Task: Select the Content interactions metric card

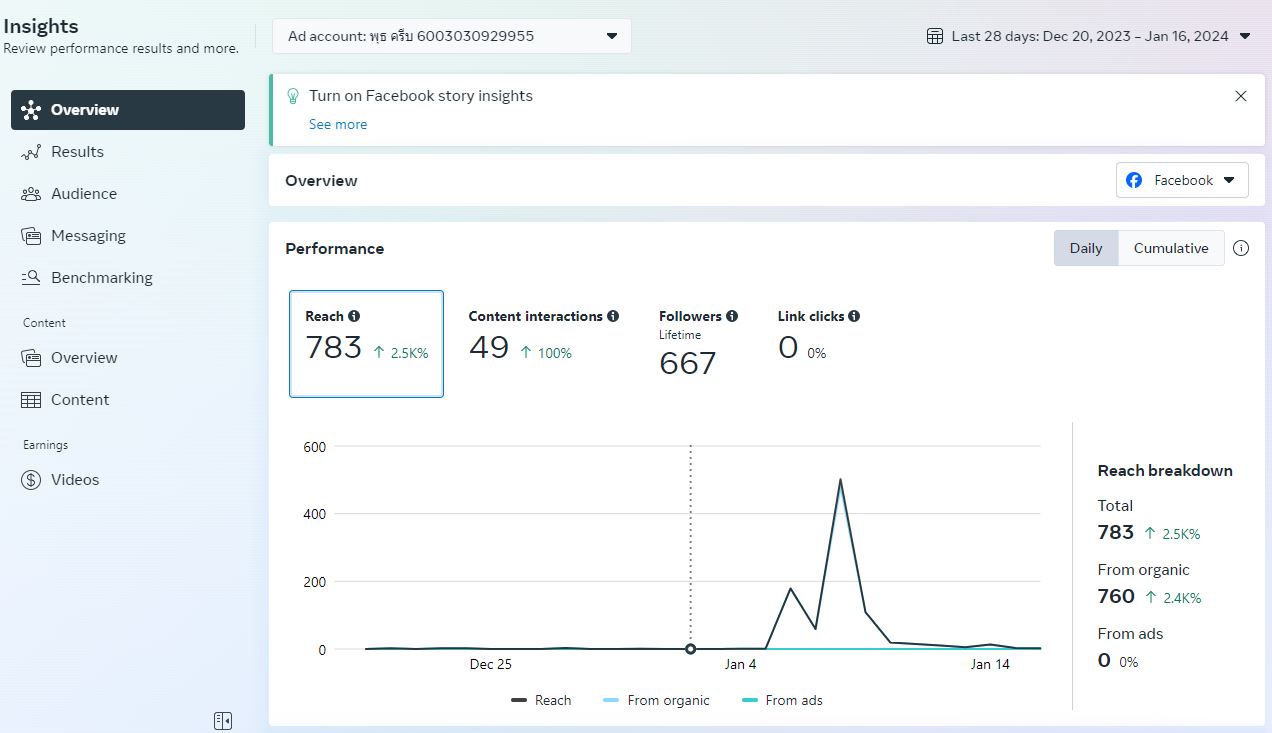Action: [544, 344]
